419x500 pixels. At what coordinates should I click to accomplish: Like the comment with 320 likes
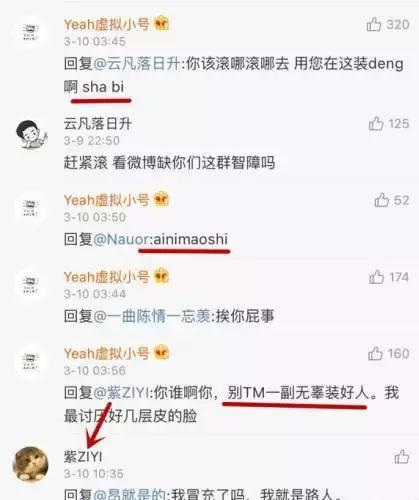[x=374, y=24]
